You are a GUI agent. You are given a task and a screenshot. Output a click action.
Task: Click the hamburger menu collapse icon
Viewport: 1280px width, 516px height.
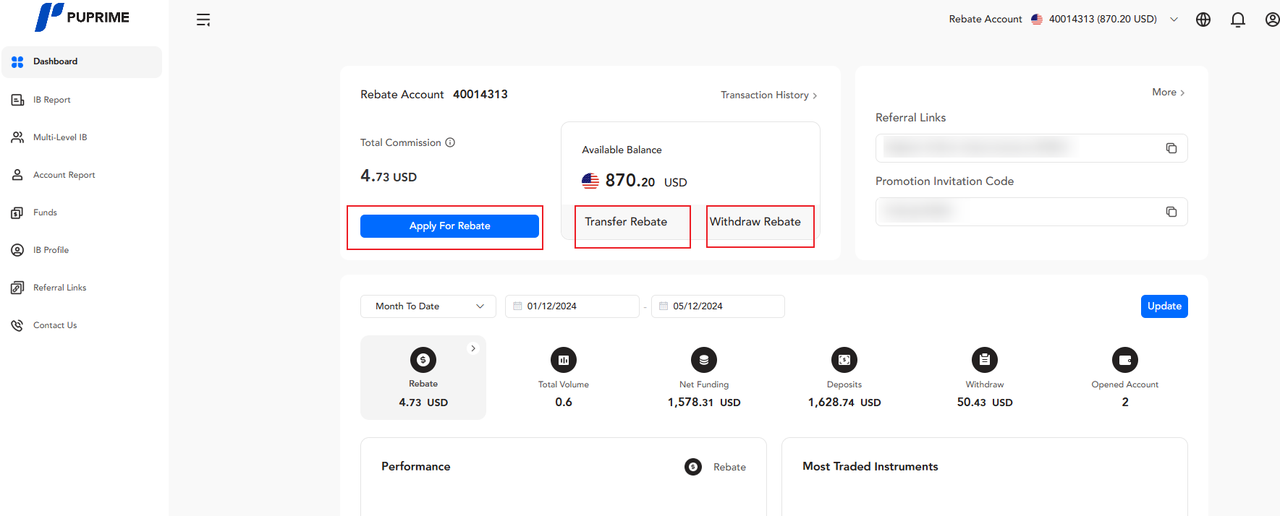point(203,20)
